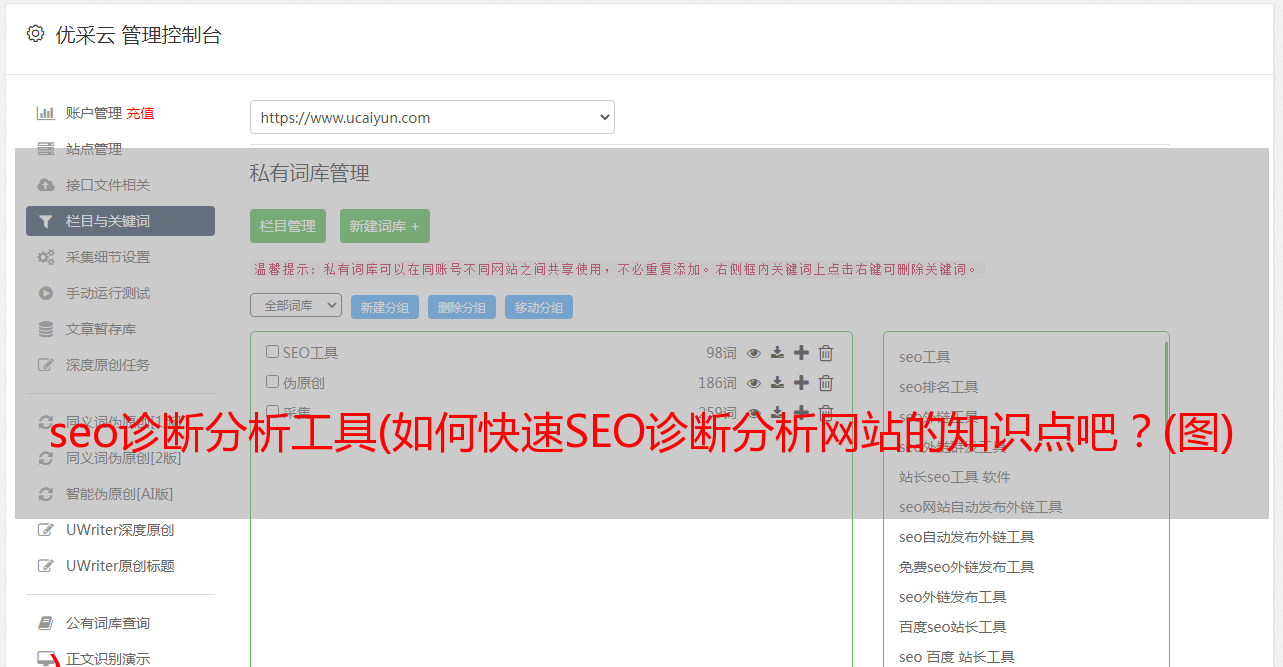Click the database icon for 文章暂存库
The width and height of the screenshot is (1283, 667).
pyautogui.click(x=45, y=329)
